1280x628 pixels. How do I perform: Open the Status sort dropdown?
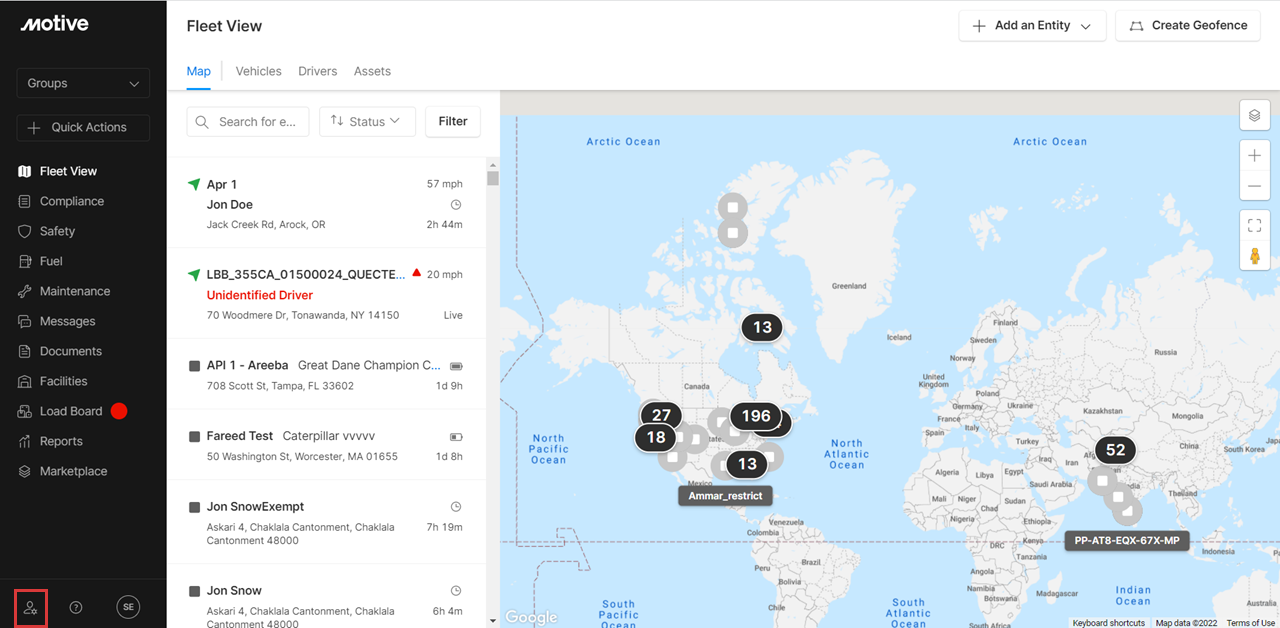coord(367,121)
